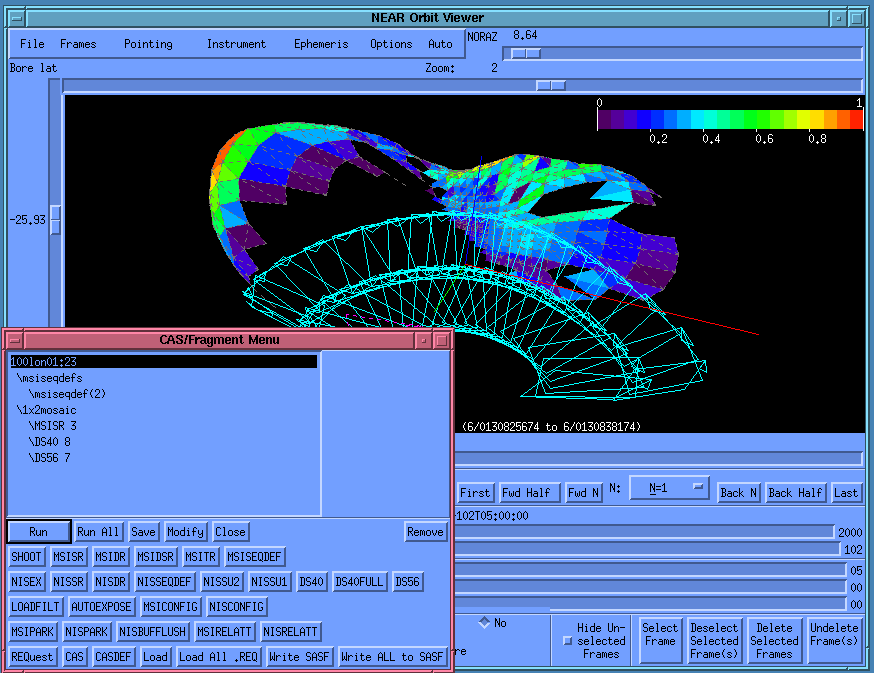Click the Load All .REQ button
Viewport: 874px width, 673px height.
tap(218, 657)
